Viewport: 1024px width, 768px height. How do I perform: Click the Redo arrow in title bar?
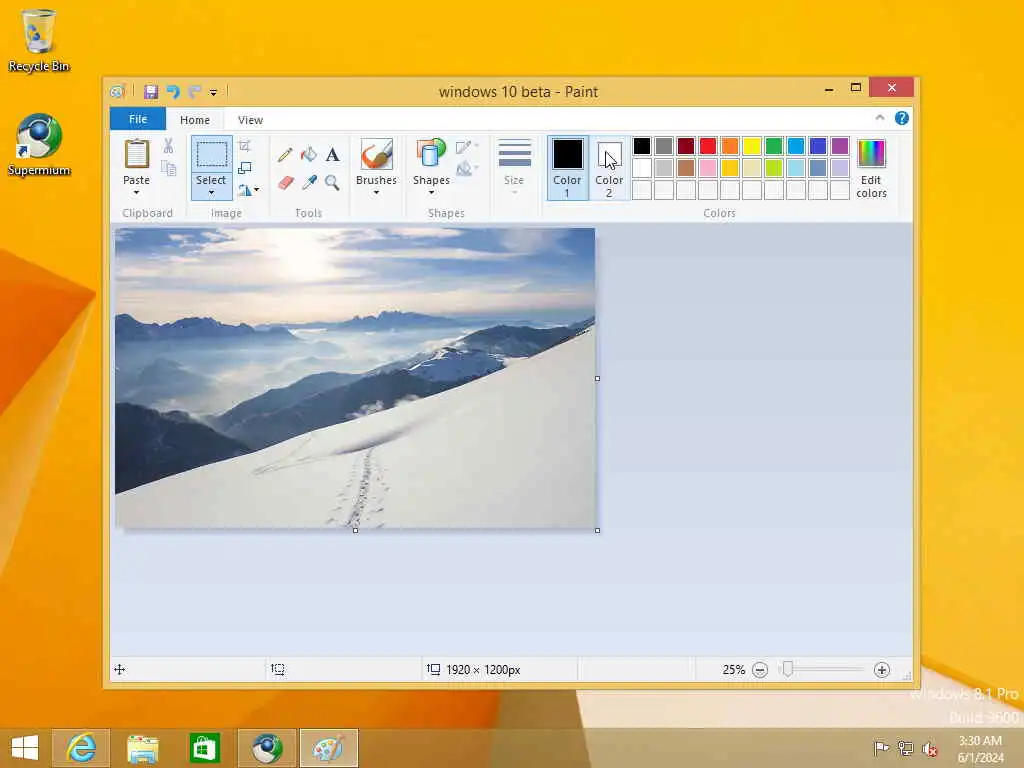click(195, 91)
